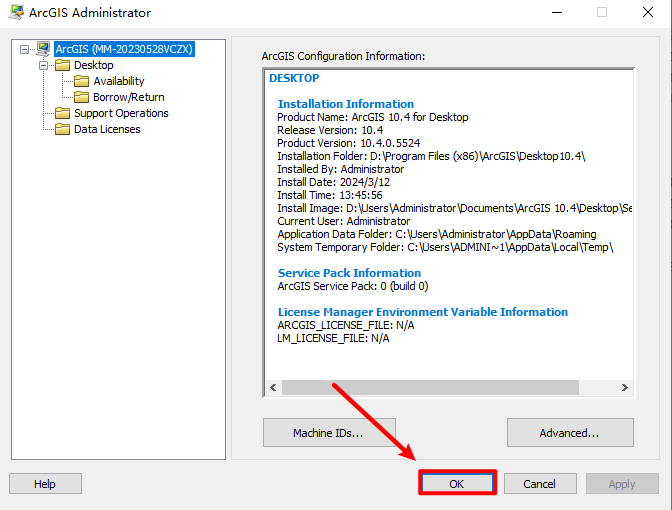Open the Advanced configuration settings
This screenshot has width=672, height=510.
(569, 433)
